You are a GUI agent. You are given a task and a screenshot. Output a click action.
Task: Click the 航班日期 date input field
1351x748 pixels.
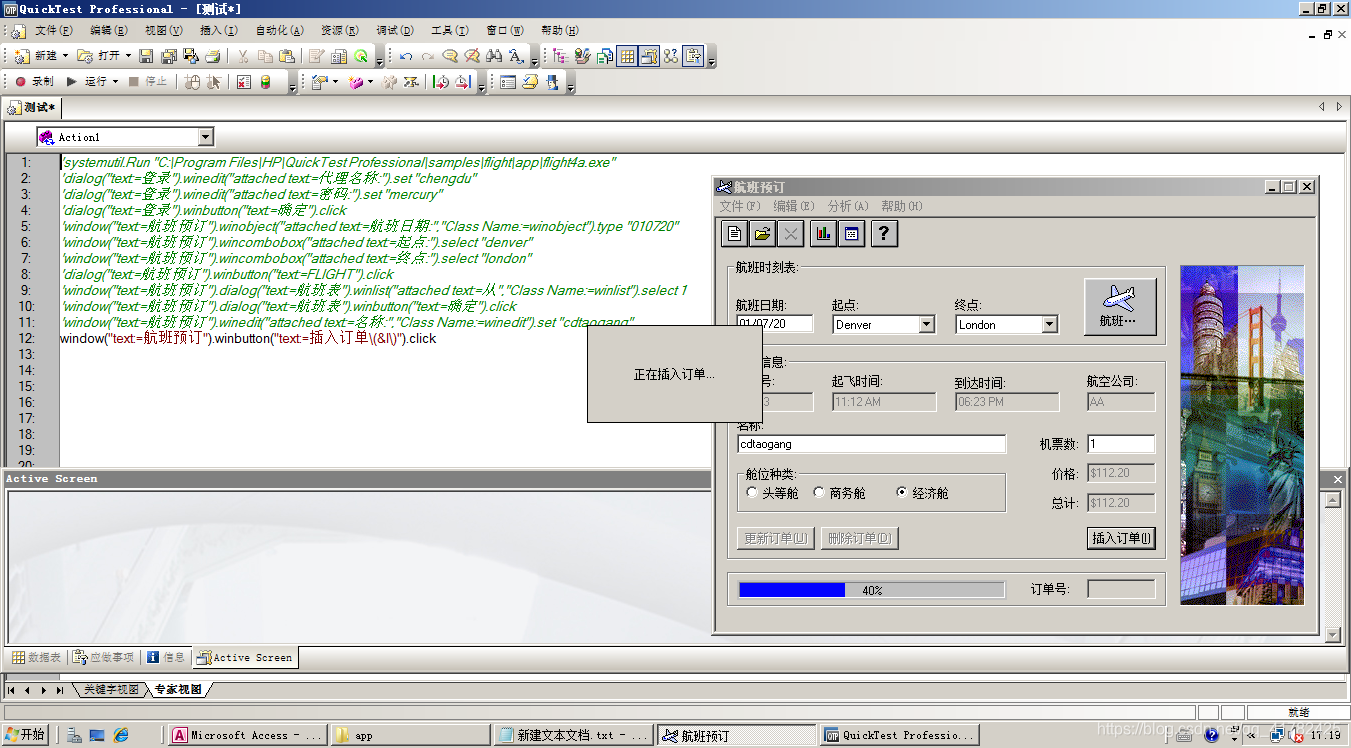coord(775,324)
